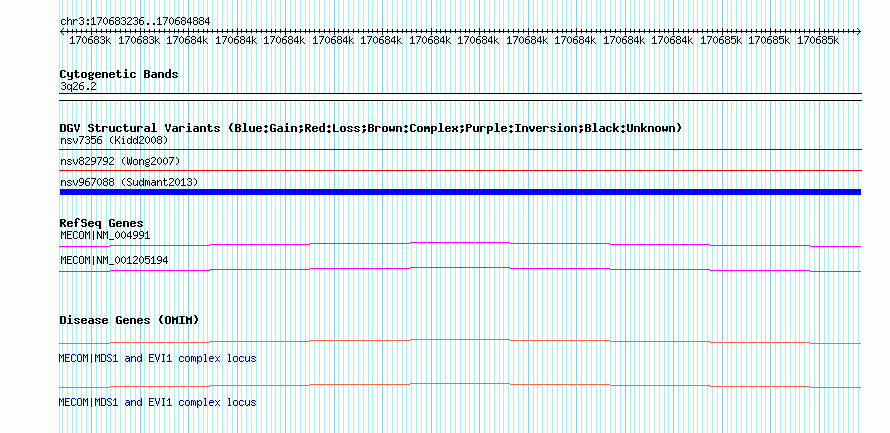This screenshot has height=433, width=890.
Task: Select the Cytogenetic Bands track title
Action: point(119,74)
